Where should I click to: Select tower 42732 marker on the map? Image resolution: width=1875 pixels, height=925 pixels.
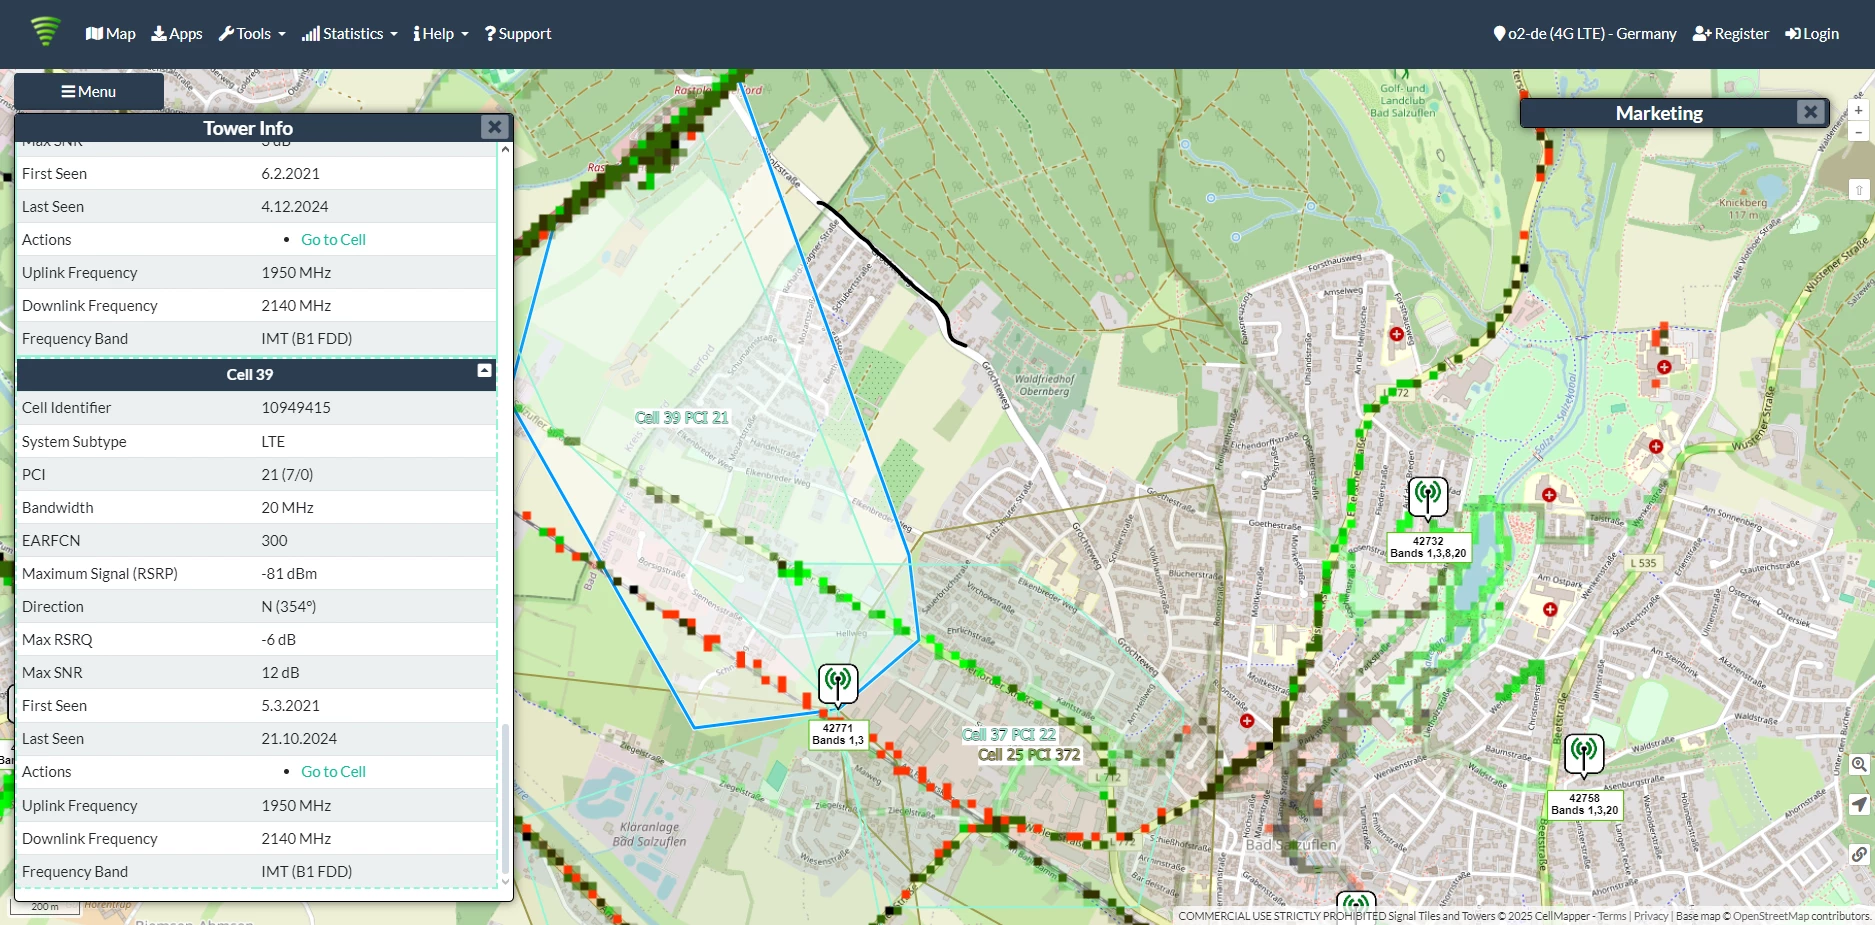[x=1428, y=496]
